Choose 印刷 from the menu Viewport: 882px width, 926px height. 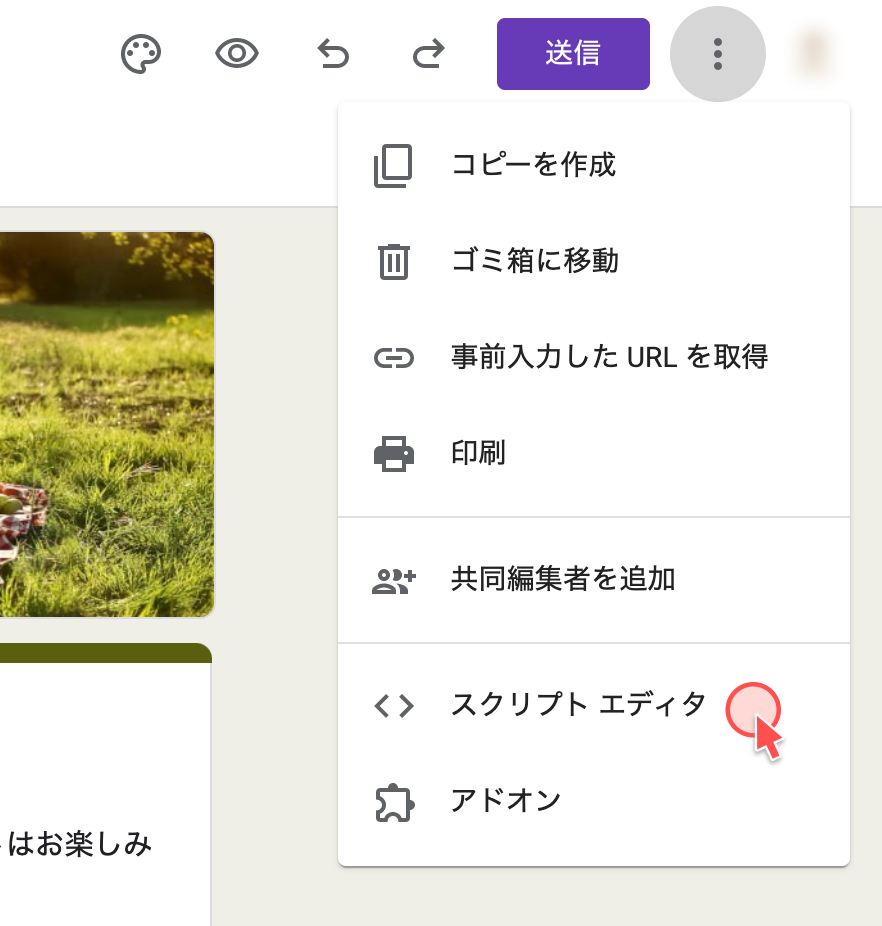click(594, 453)
